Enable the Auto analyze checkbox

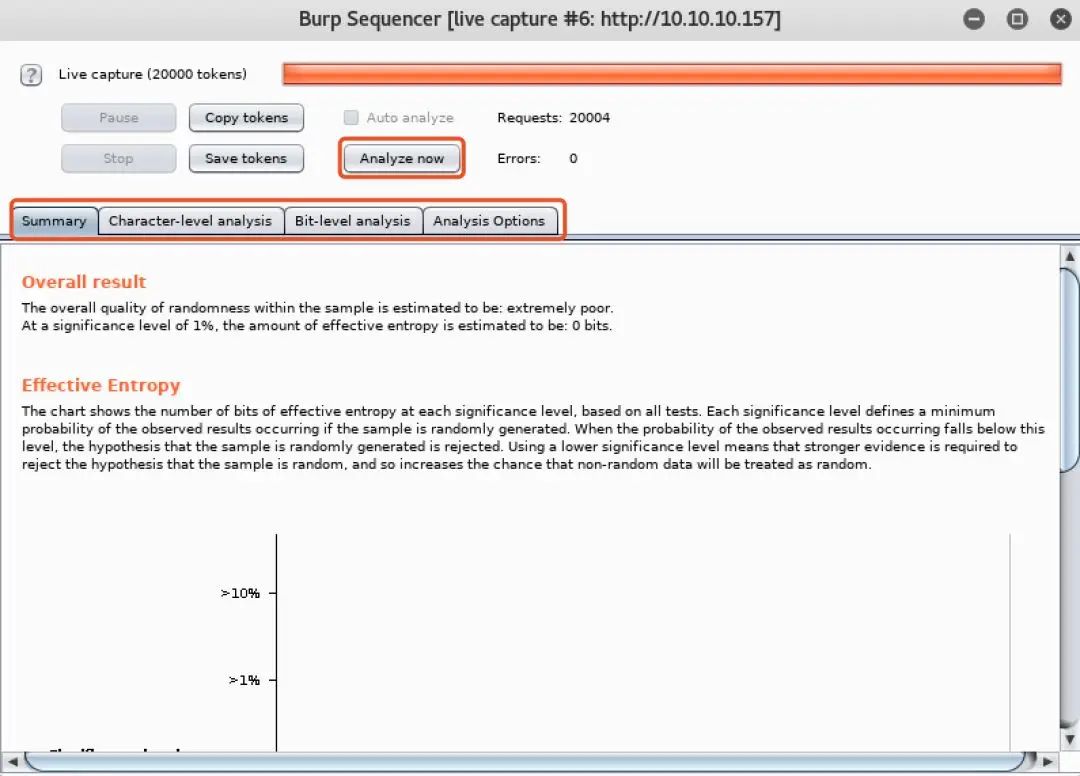pos(351,118)
